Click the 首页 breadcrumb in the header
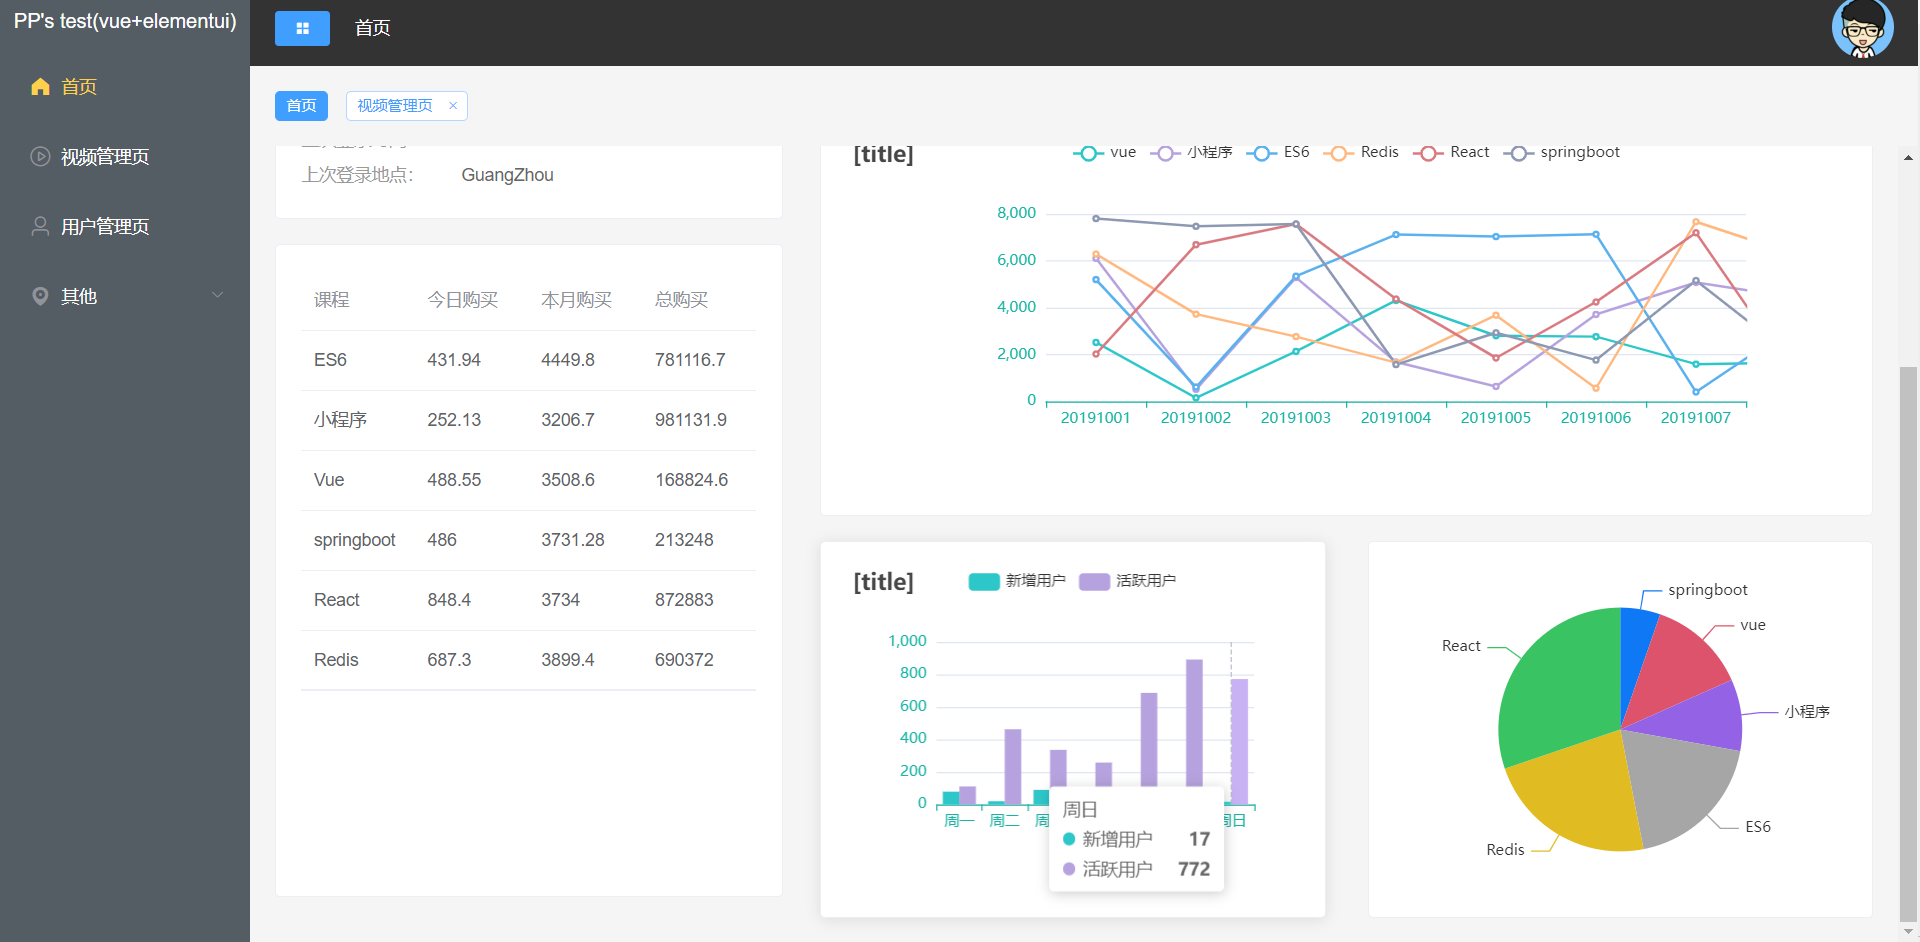Image resolution: width=1920 pixels, height=942 pixels. (372, 28)
